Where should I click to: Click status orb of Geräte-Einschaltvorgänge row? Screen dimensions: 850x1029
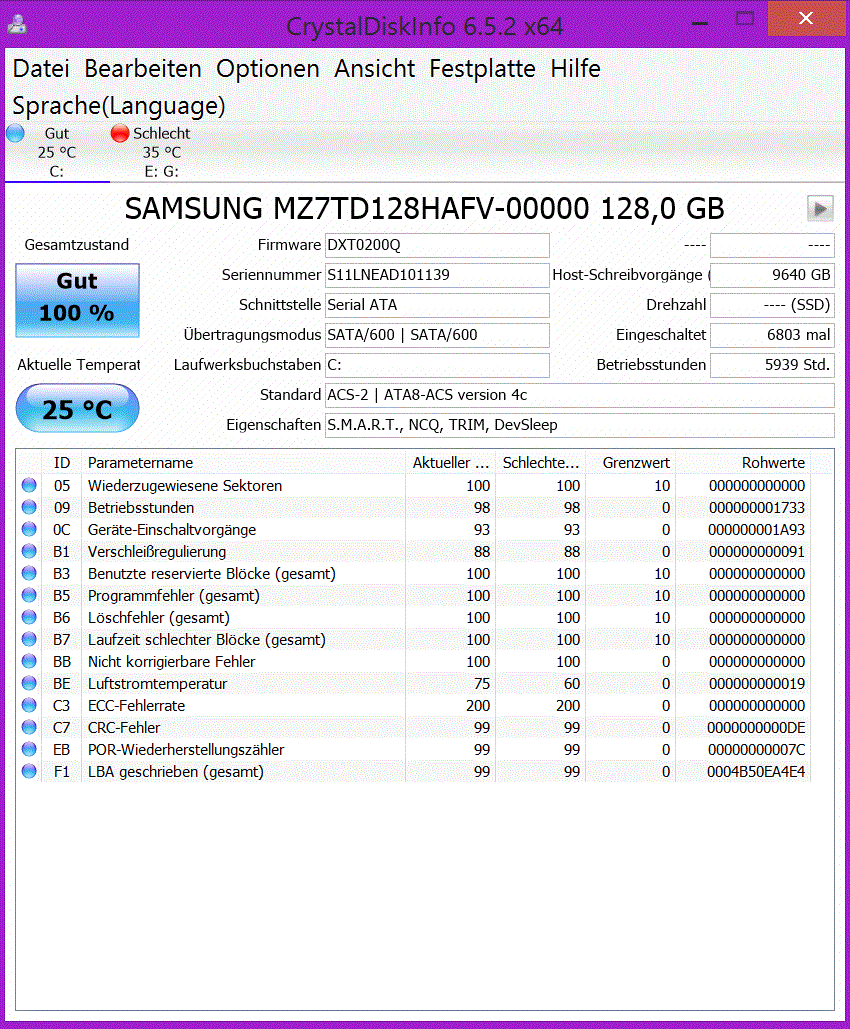pyautogui.click(x=29, y=529)
